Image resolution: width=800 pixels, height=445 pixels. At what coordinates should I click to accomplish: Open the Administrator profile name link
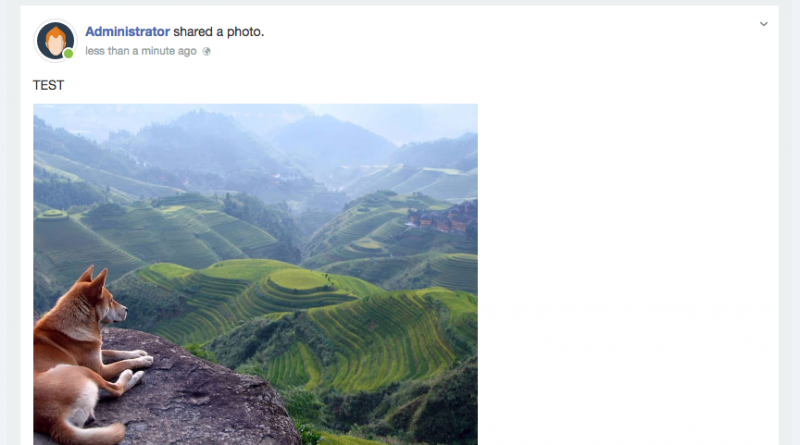click(x=127, y=32)
